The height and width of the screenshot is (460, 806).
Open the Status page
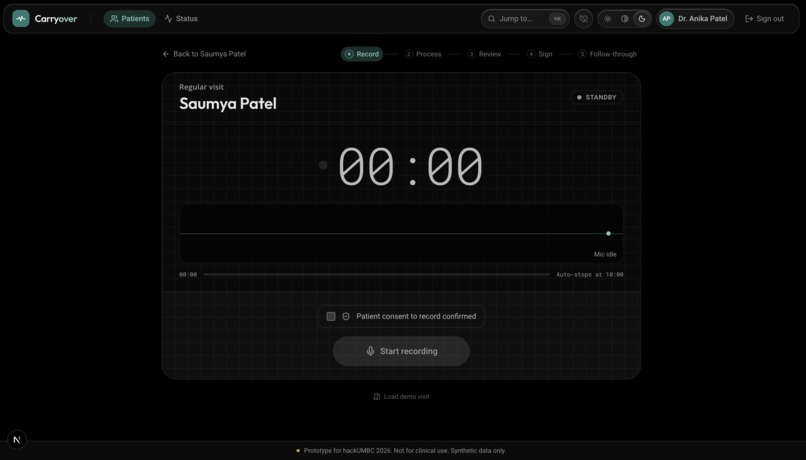(x=181, y=19)
